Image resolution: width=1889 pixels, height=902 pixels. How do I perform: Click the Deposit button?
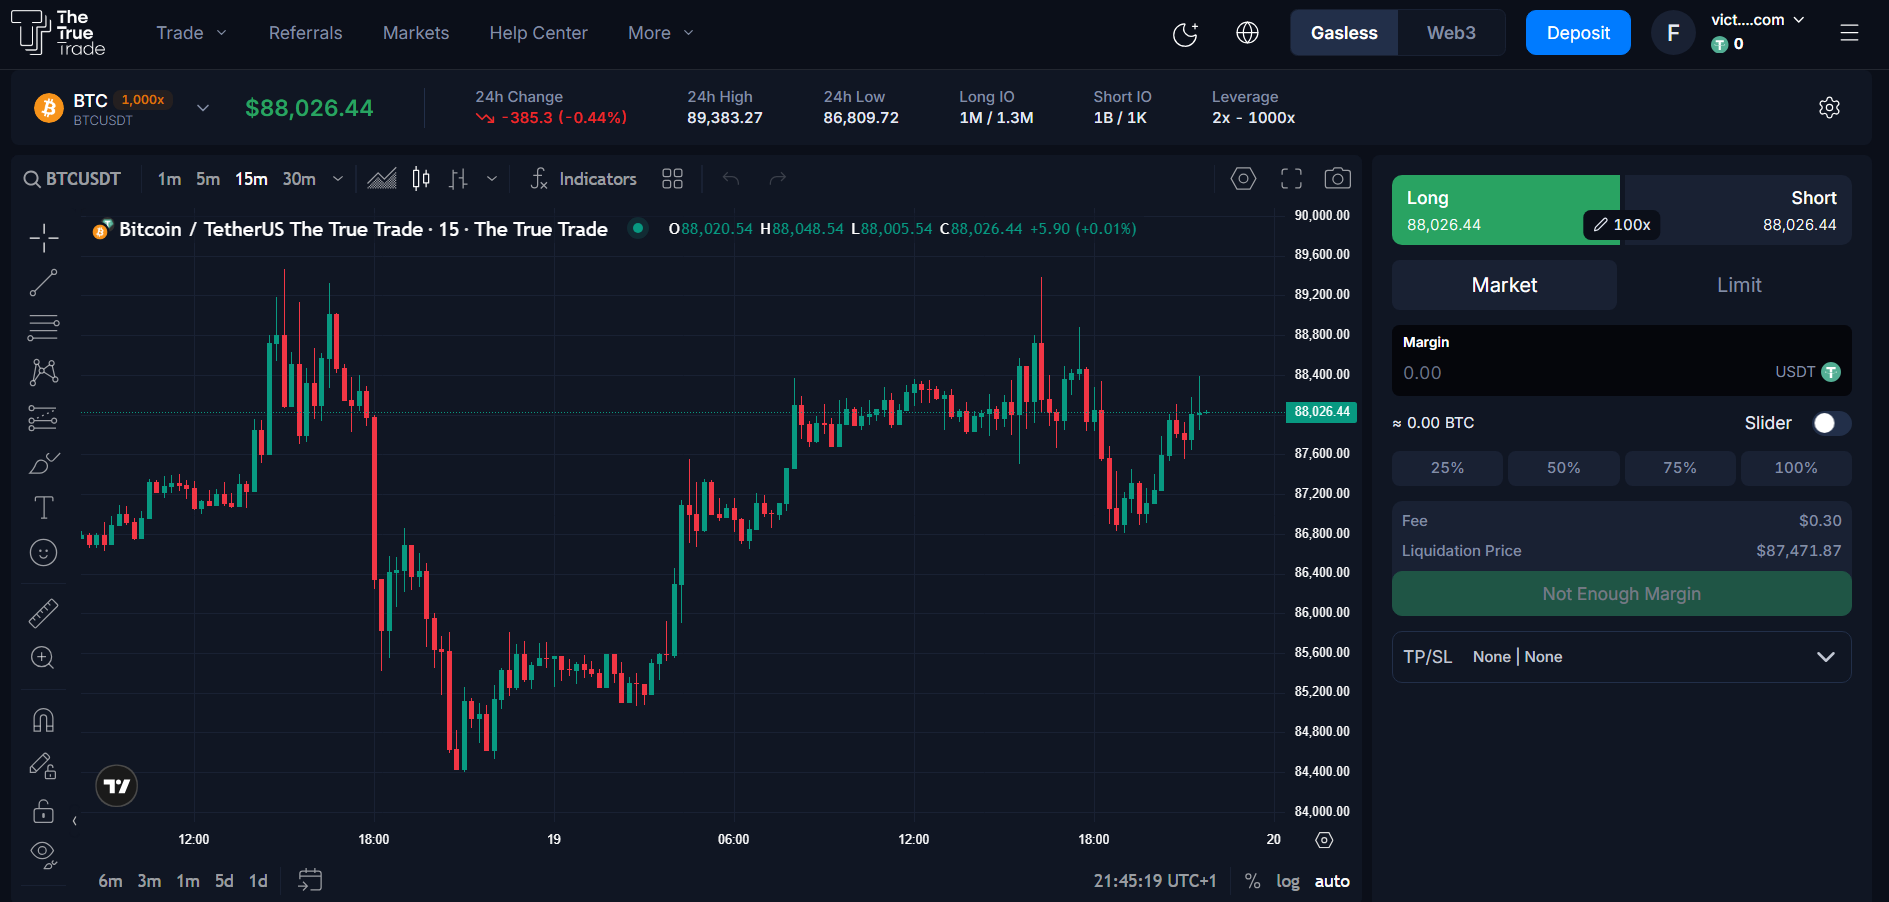1578,33
